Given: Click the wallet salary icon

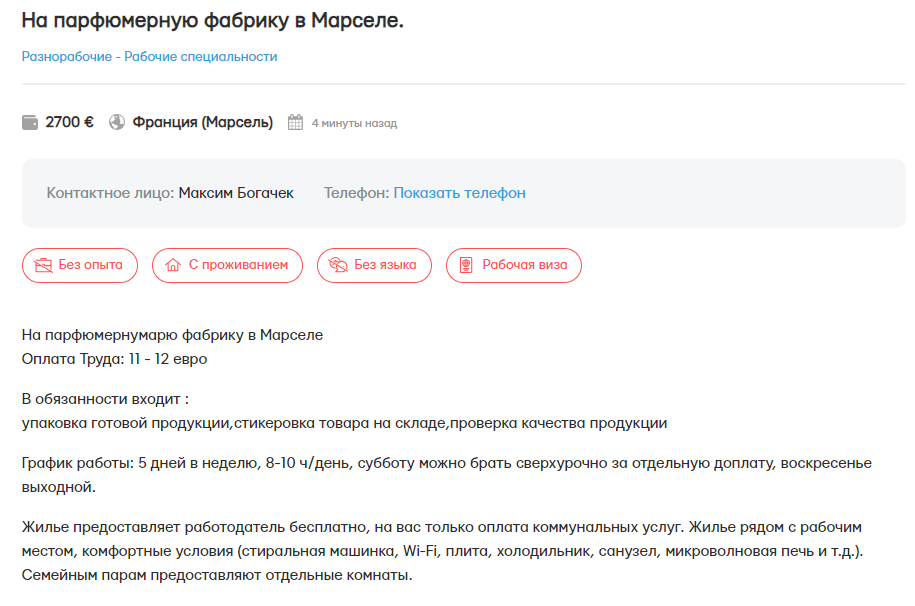Looking at the screenshot, I should click(x=30, y=123).
